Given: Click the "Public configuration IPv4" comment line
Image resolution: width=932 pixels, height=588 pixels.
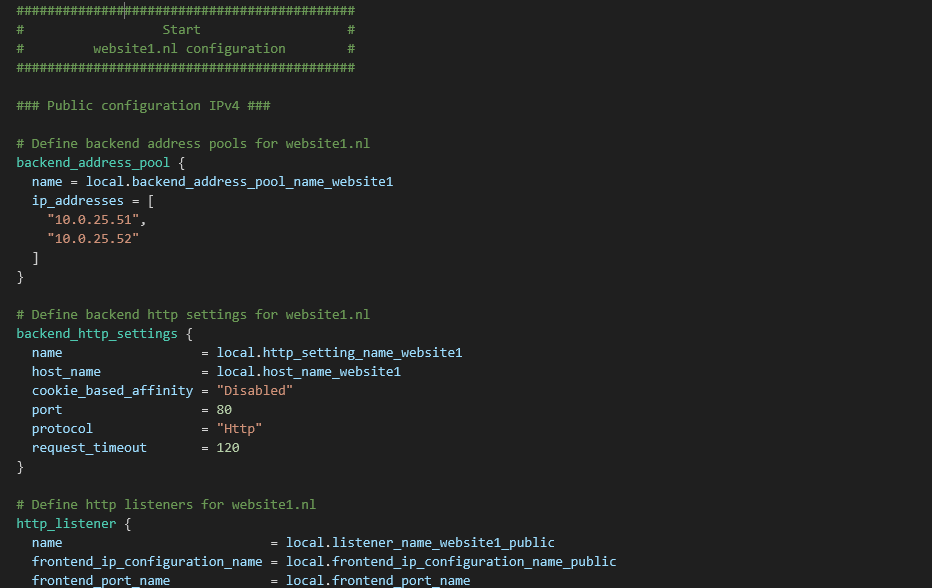Looking at the screenshot, I should click(x=143, y=105).
